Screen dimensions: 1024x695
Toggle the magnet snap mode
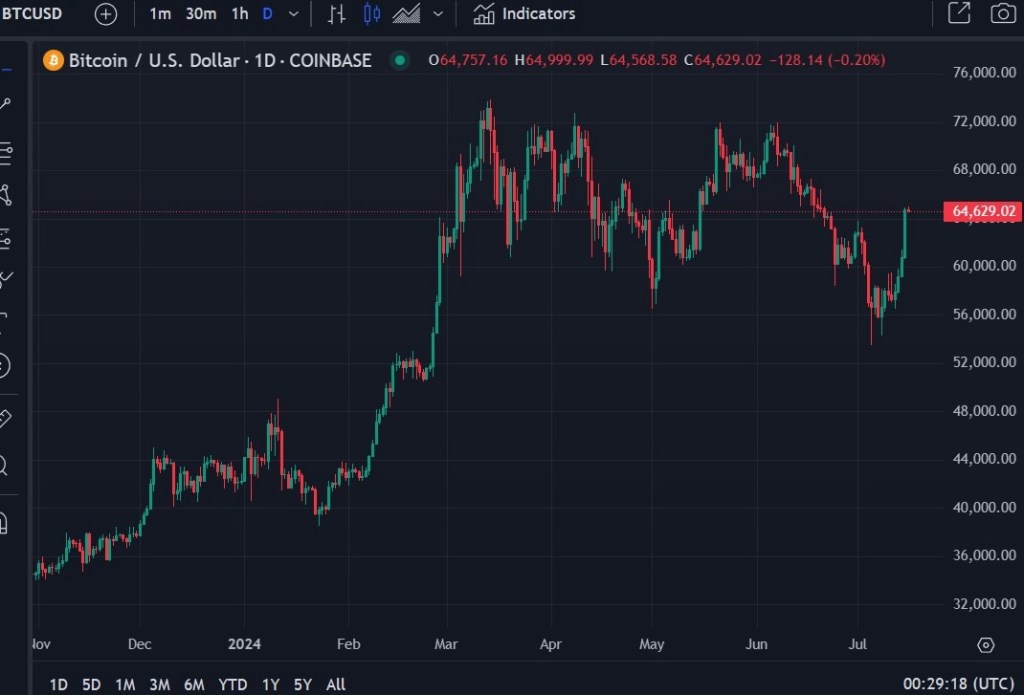[4, 523]
